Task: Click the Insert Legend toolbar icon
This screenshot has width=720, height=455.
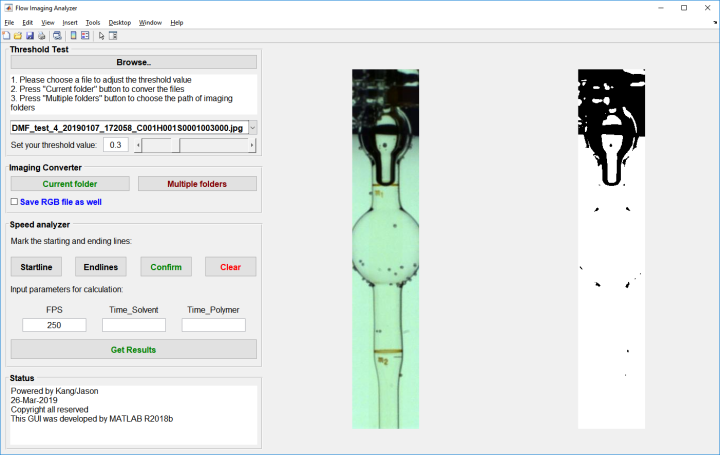Action: 85,35
